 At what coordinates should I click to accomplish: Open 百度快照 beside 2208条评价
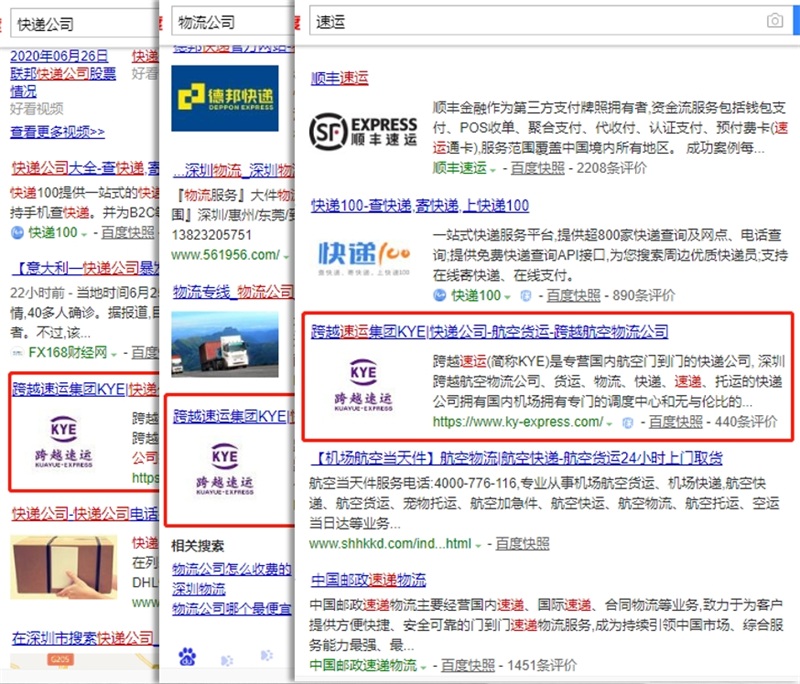[538, 168]
